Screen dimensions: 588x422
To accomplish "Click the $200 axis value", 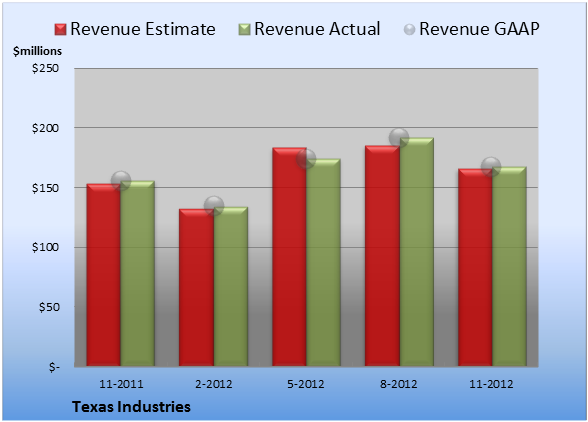I will pyautogui.click(x=45, y=128).
